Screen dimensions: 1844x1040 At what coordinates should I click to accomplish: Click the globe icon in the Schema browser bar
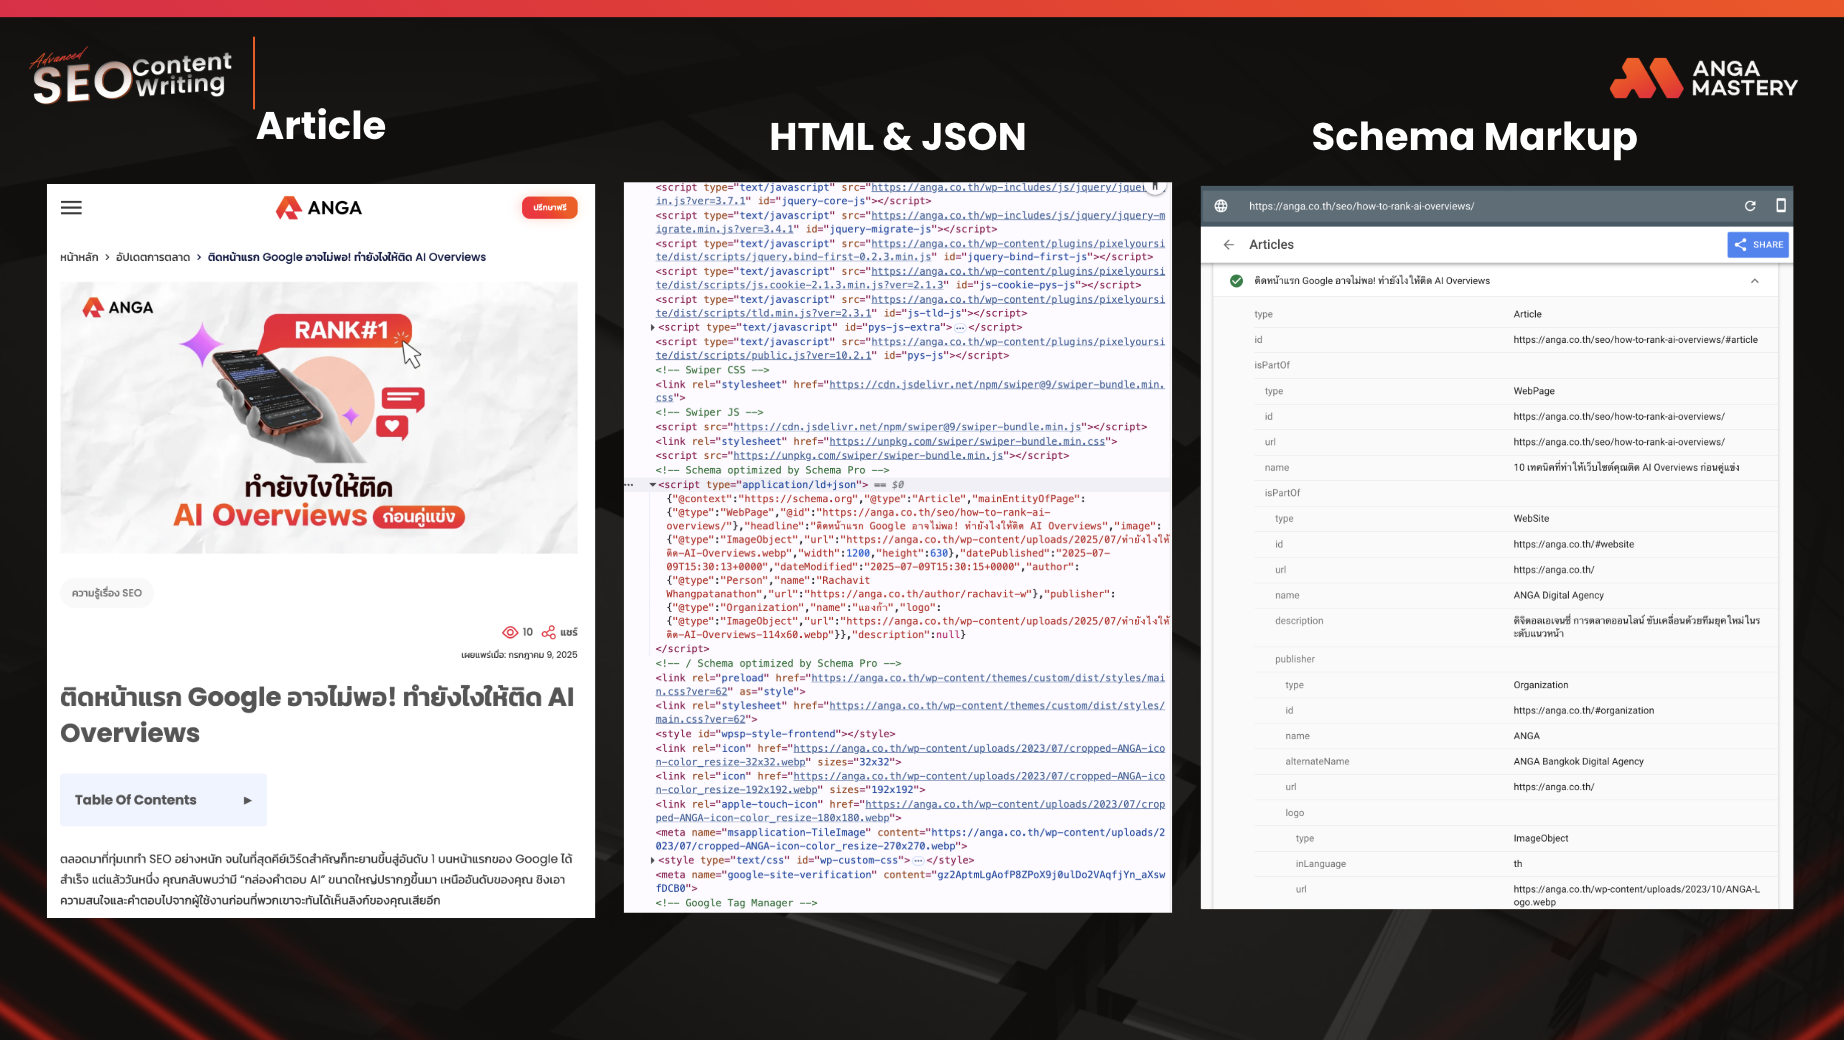point(1221,206)
